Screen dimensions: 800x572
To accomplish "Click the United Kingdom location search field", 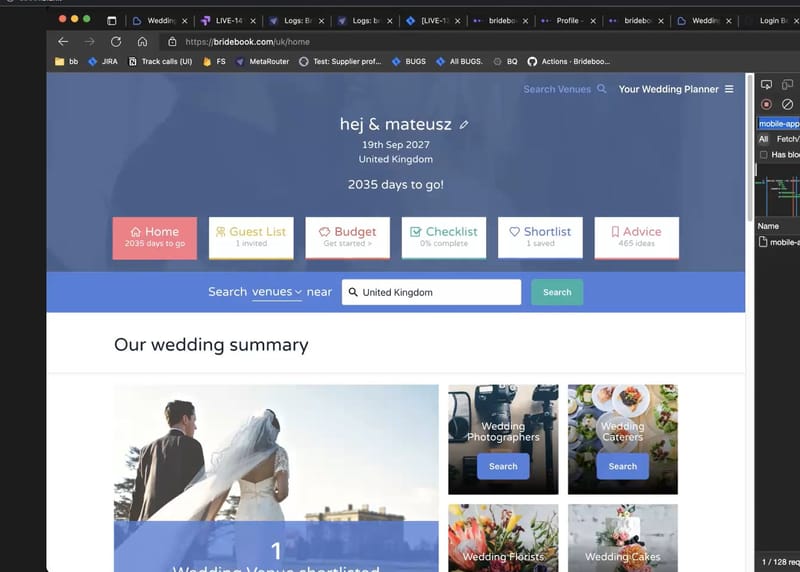I will click(x=432, y=292).
